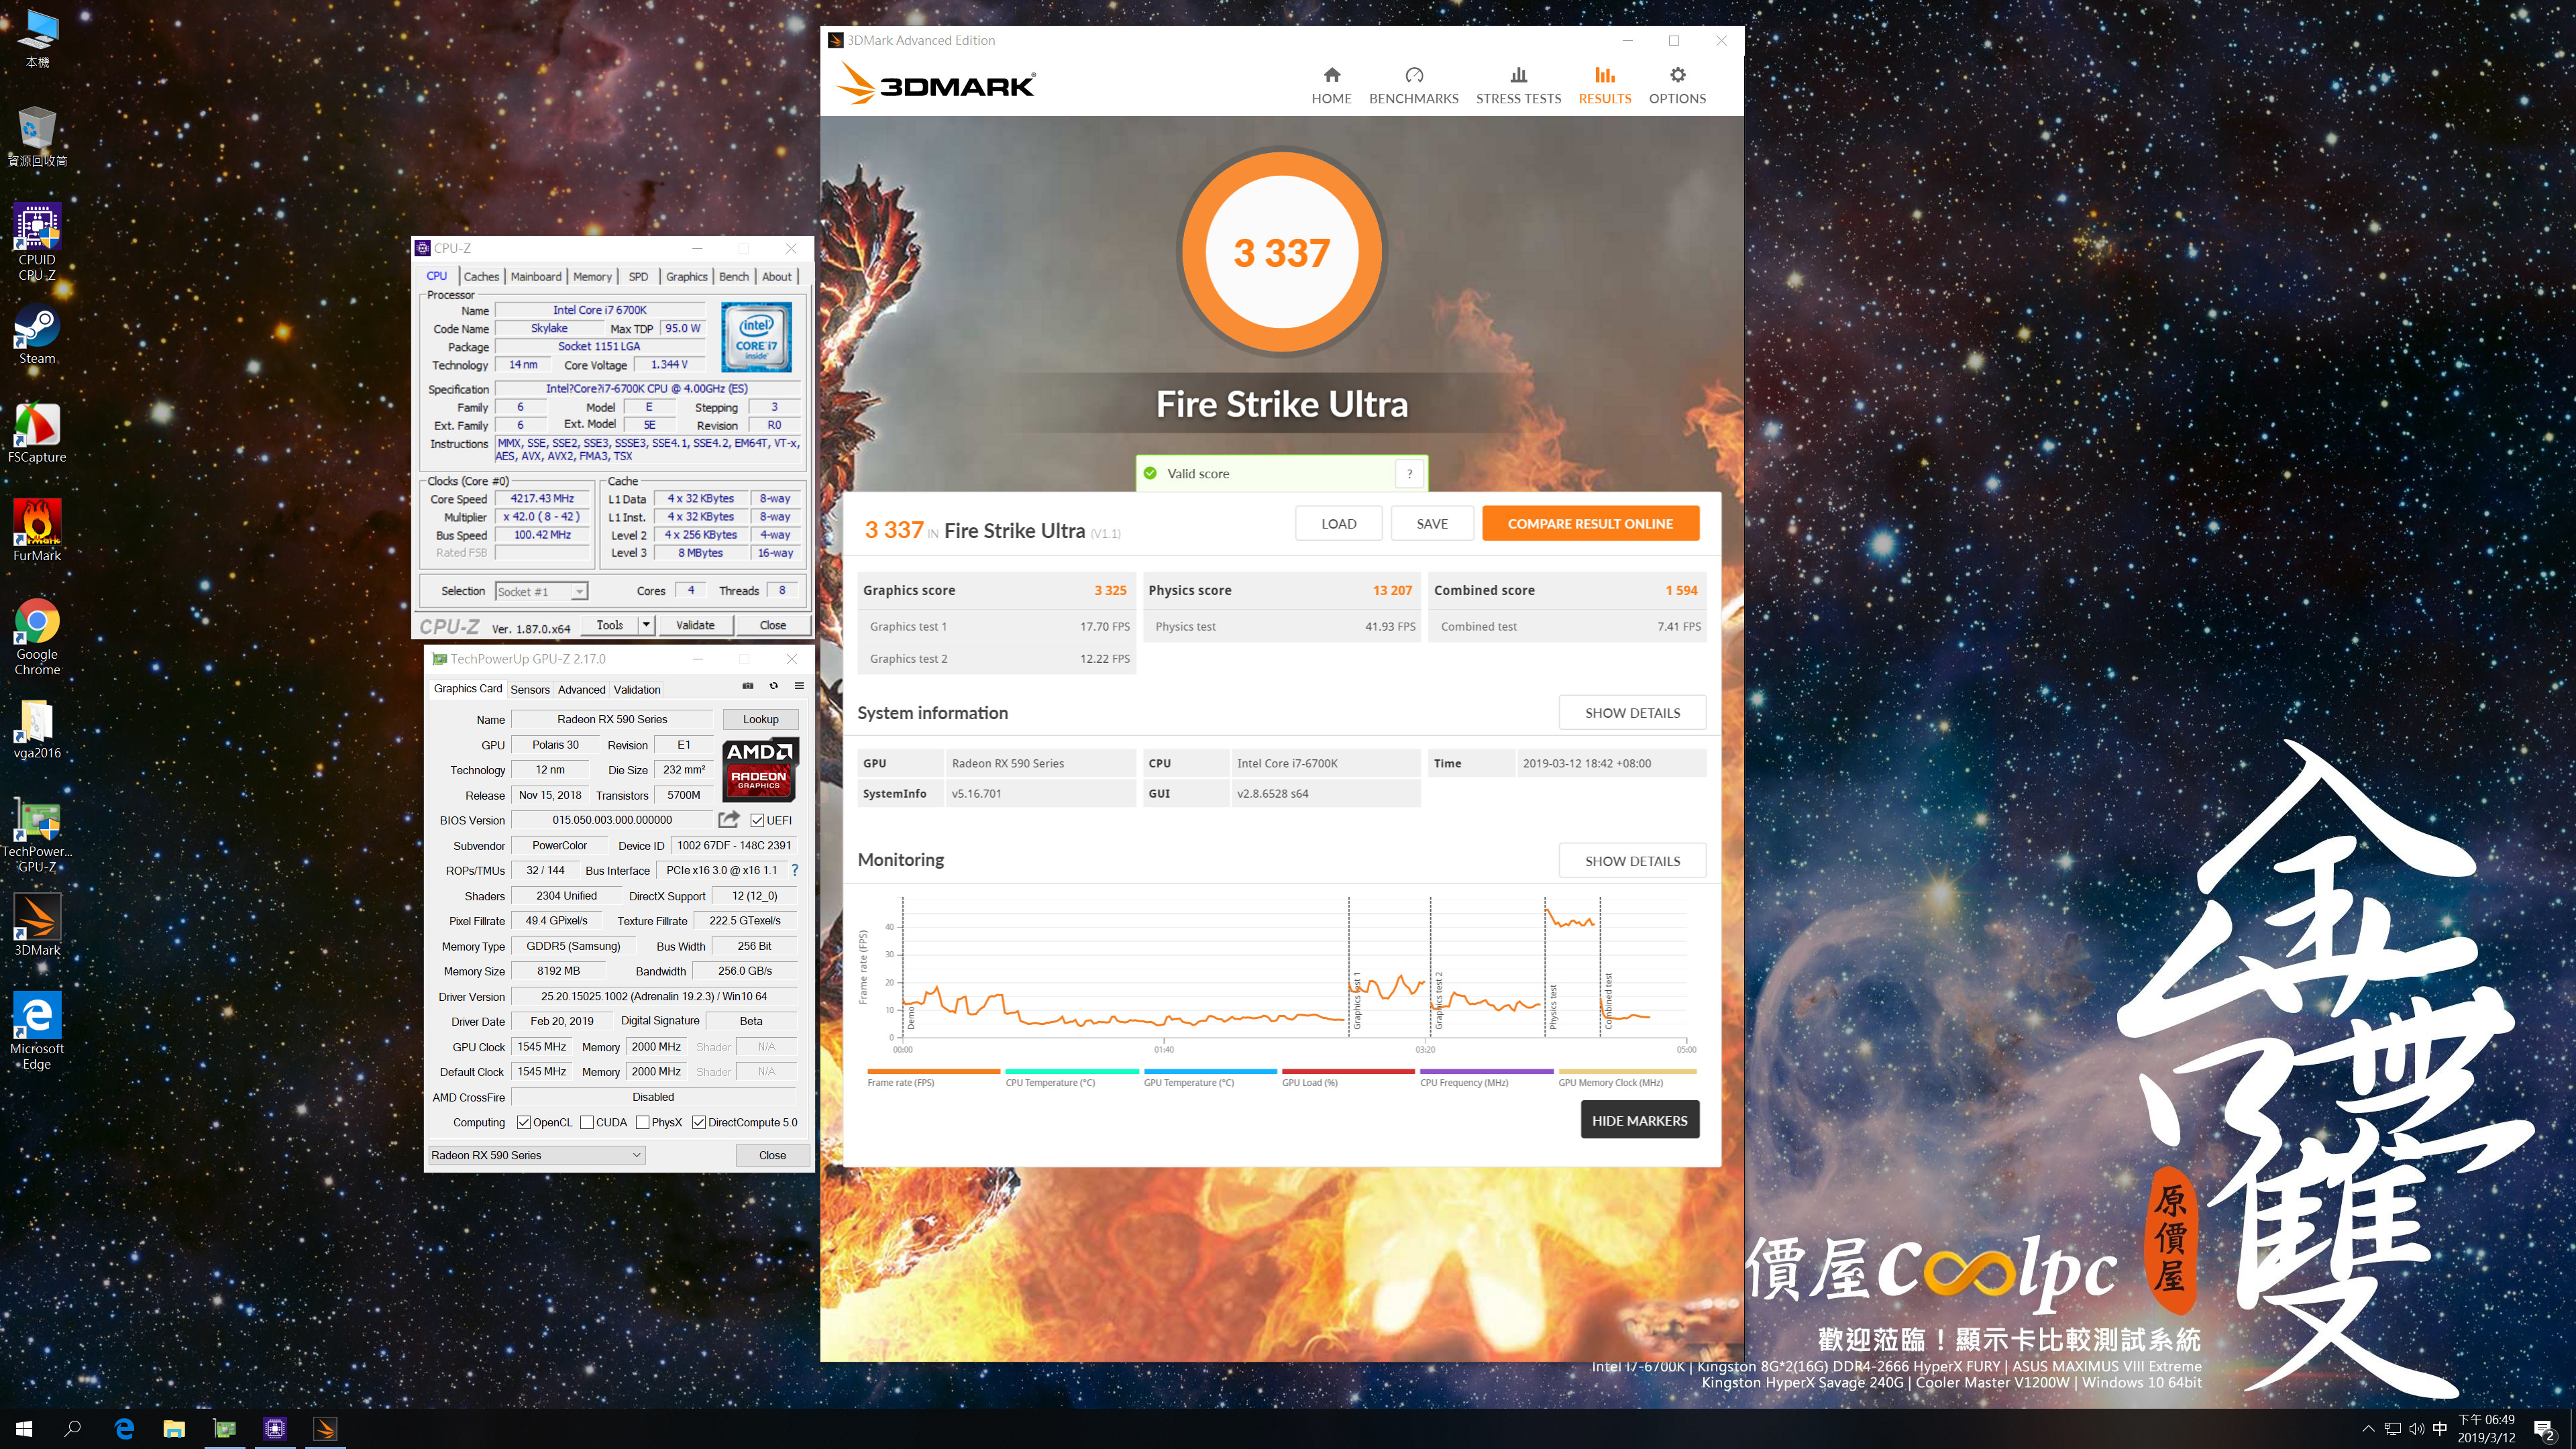The image size is (2576, 1449).
Task: Click the GPU-Z Name field
Action: (x=612, y=719)
